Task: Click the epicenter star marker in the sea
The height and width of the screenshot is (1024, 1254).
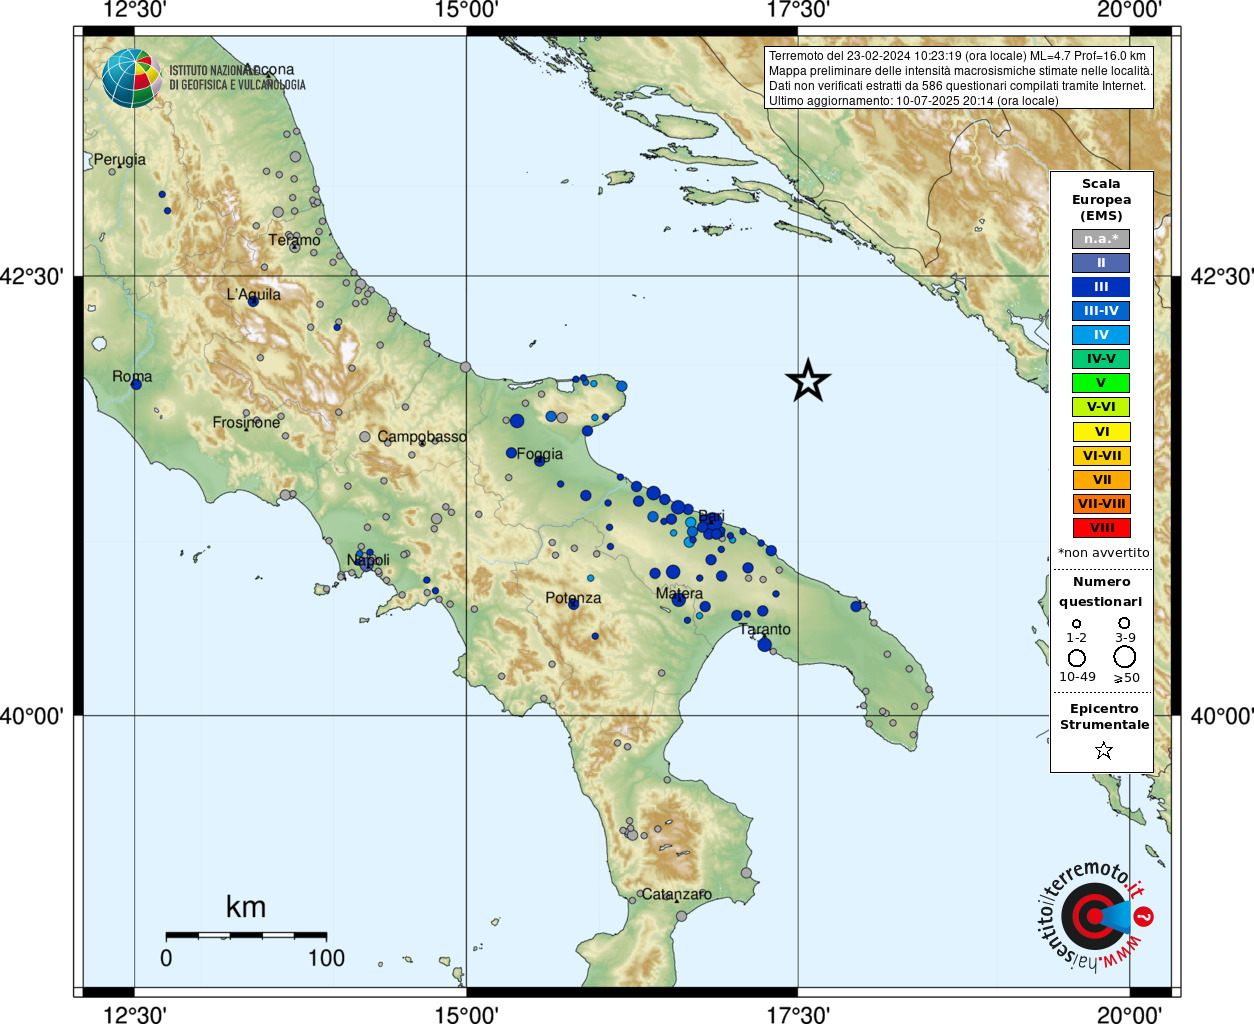Action: coord(808,381)
